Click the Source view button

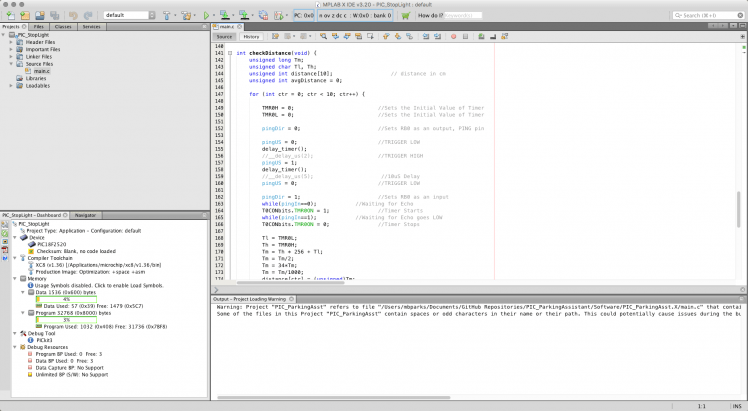tap(225, 36)
